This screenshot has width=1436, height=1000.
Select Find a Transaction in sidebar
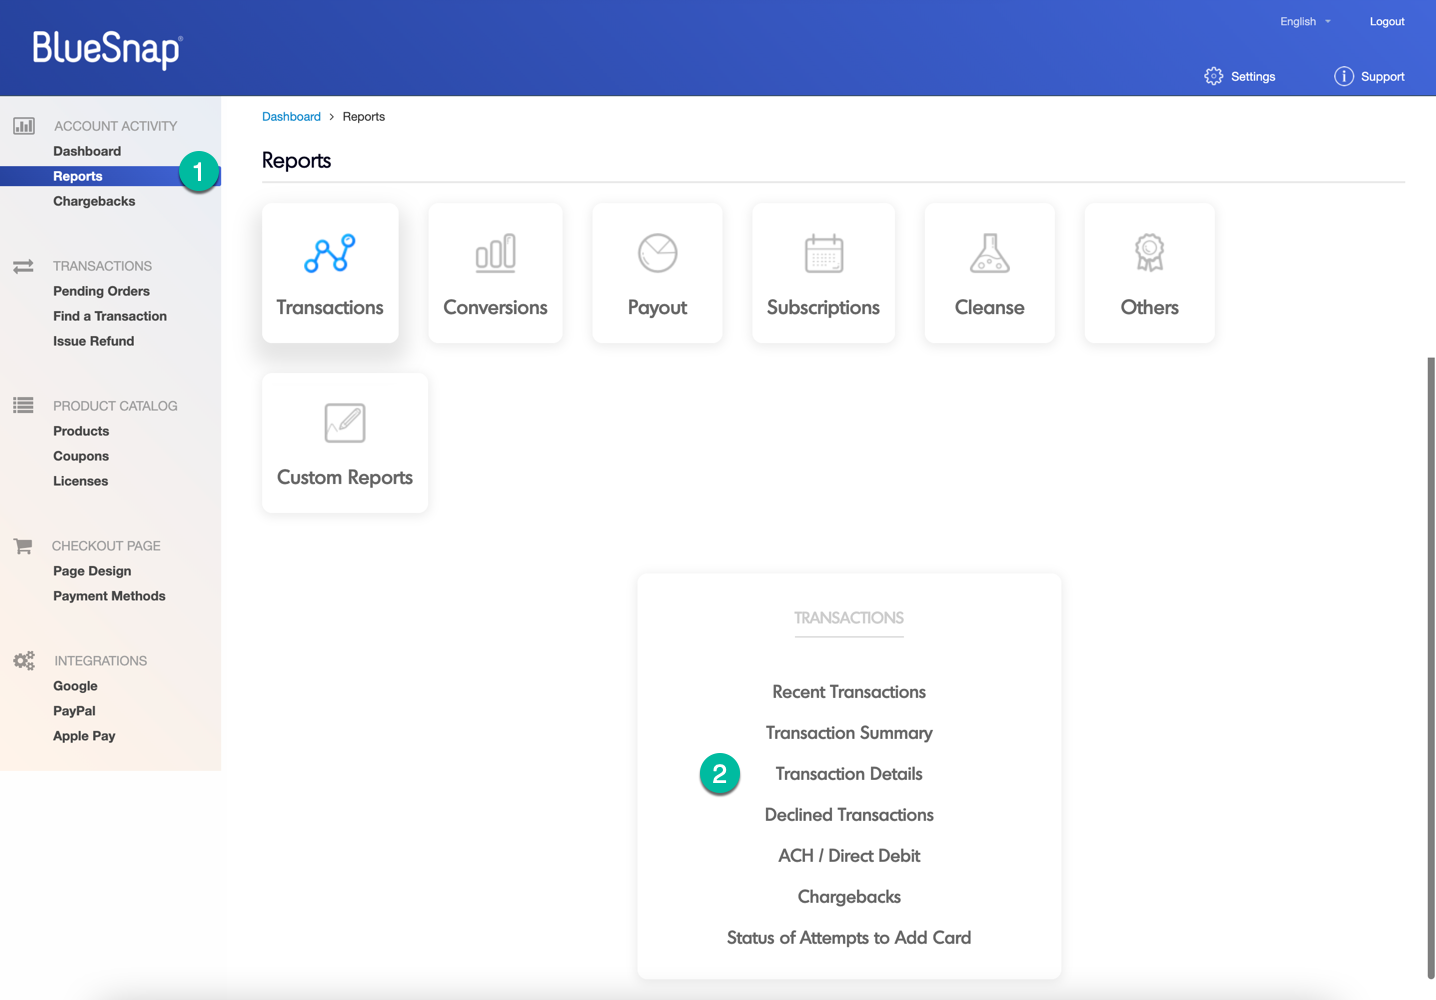[110, 316]
